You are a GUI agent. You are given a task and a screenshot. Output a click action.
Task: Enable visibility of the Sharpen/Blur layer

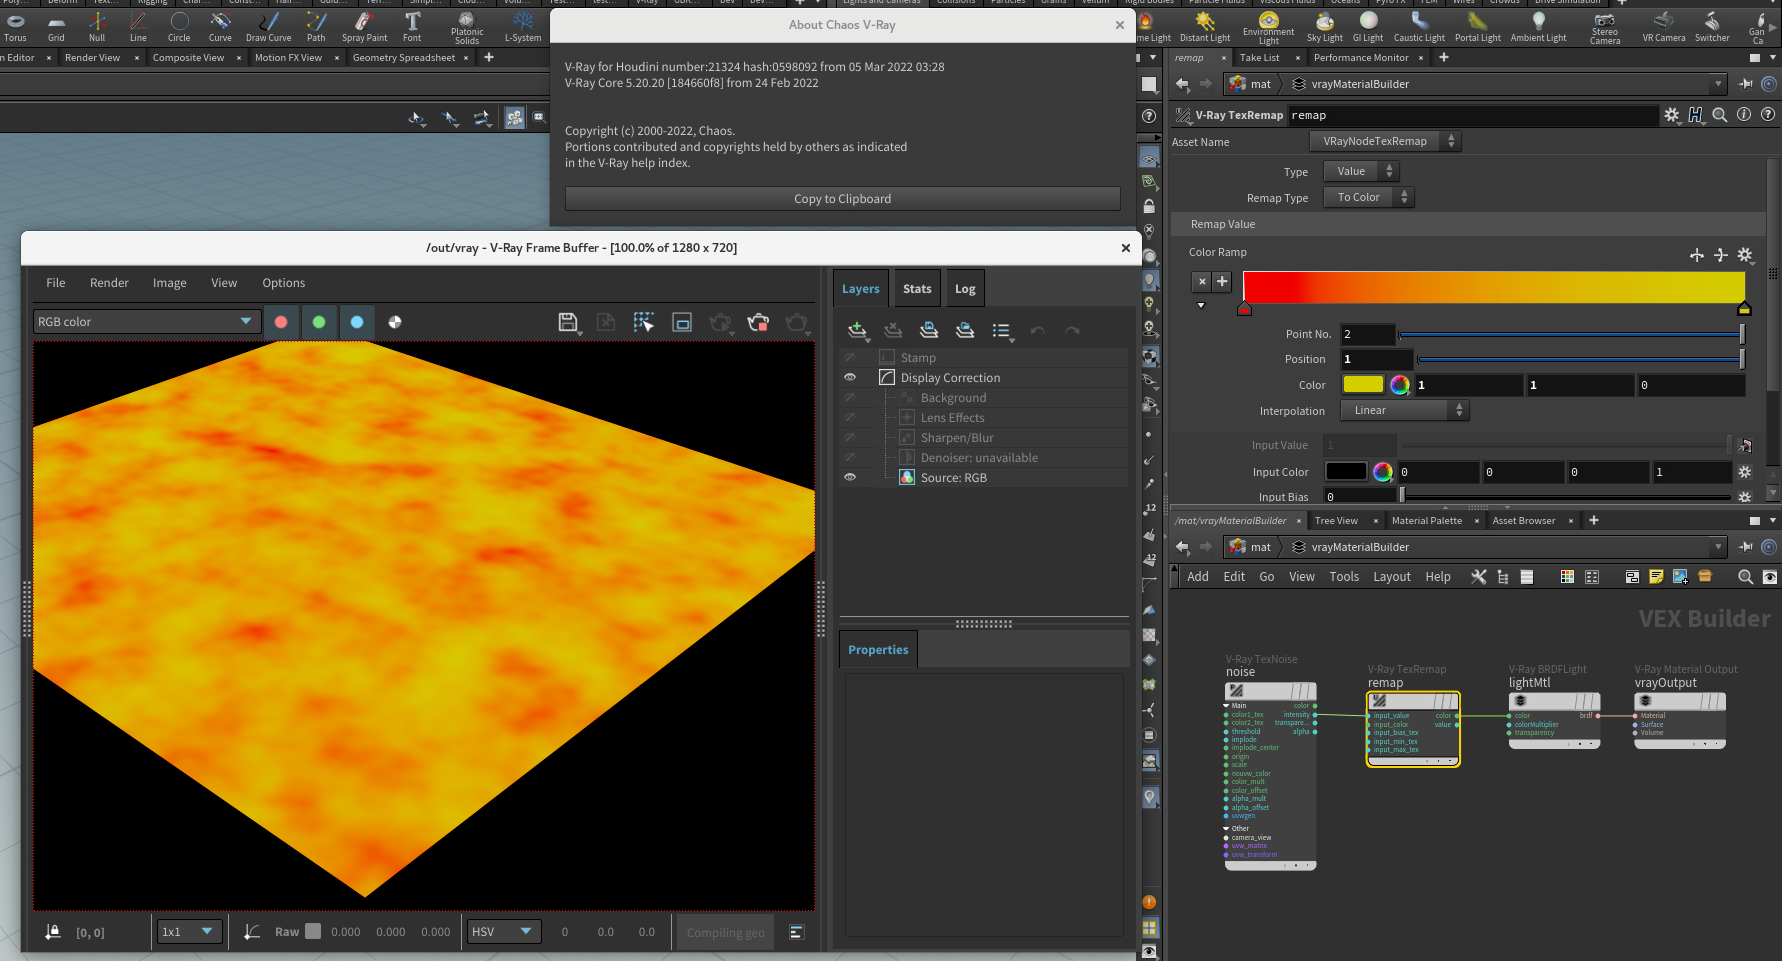coord(850,438)
